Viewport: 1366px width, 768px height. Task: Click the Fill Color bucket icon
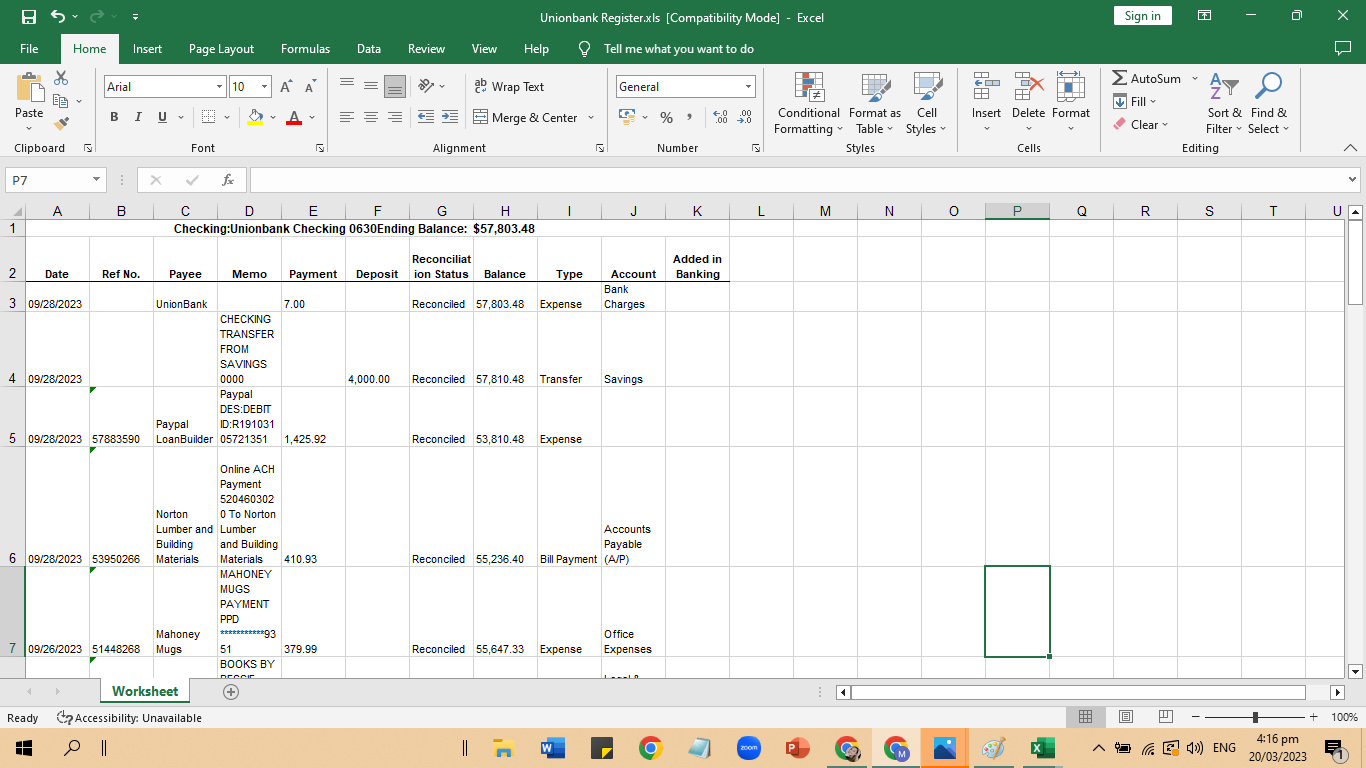(x=255, y=117)
